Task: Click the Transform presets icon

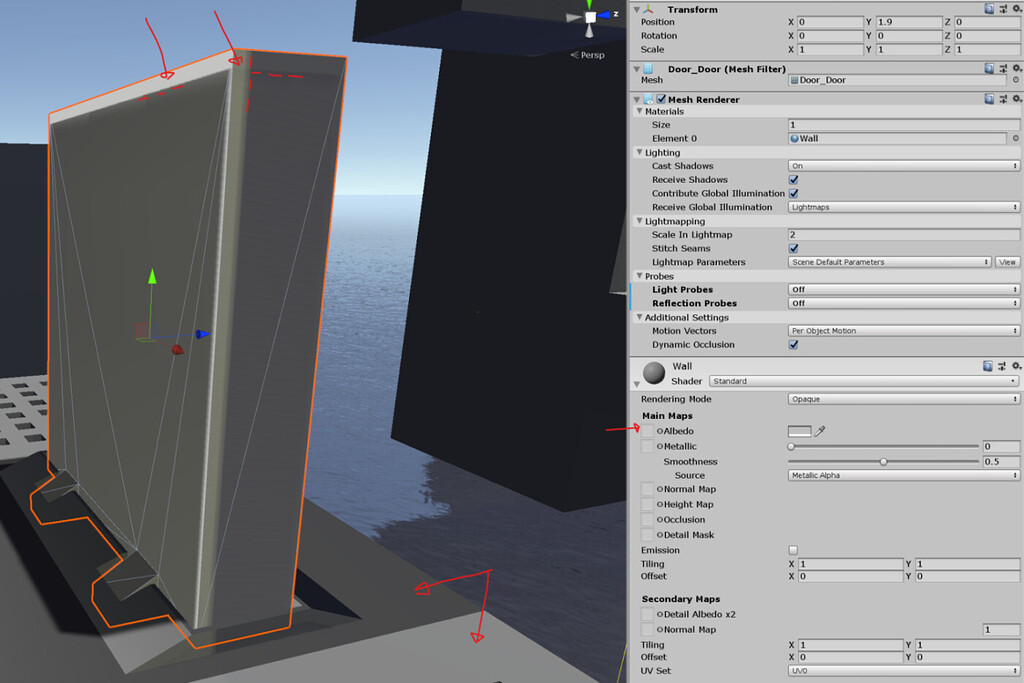Action: (1003, 9)
